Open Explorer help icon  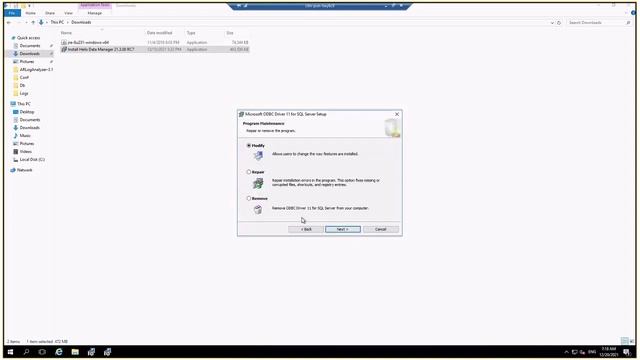tap(633, 13)
